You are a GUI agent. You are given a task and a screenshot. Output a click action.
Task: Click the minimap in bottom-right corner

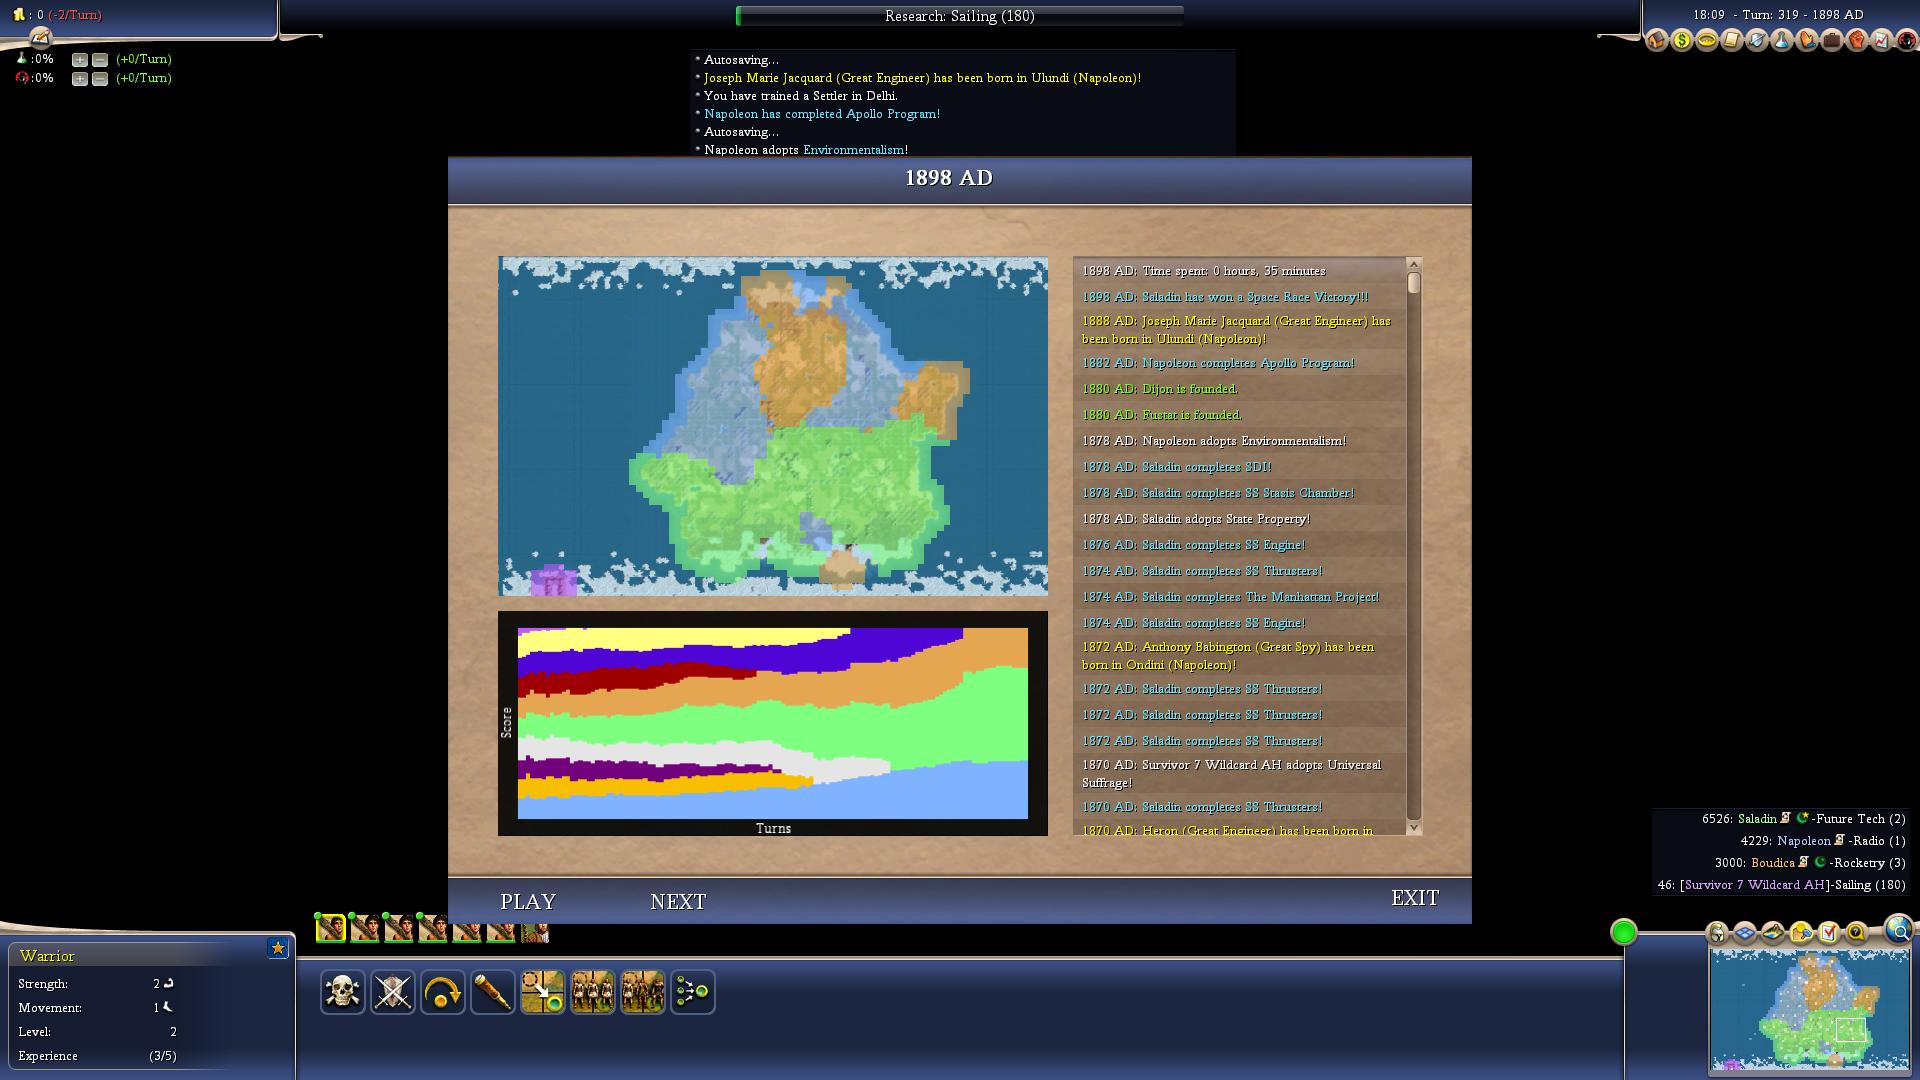point(1809,1009)
